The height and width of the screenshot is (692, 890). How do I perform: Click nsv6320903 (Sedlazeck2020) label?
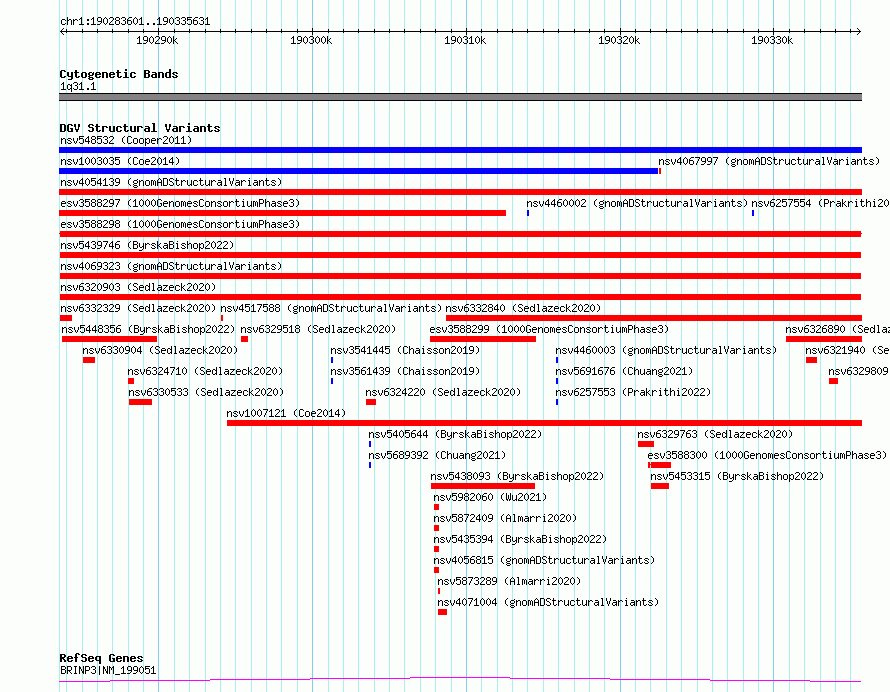pyautogui.click(x=138, y=287)
